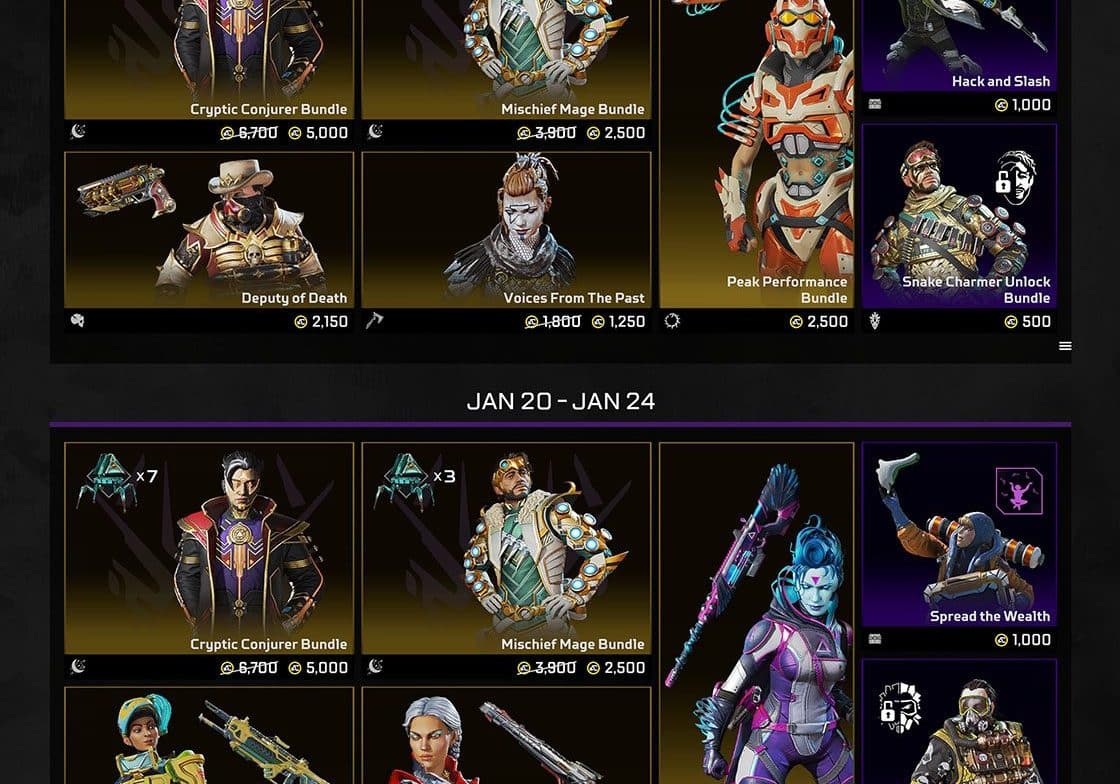Select the pink emote icon on Spread the Wealth
Screen dimensions: 1120x784
click(x=1019, y=491)
